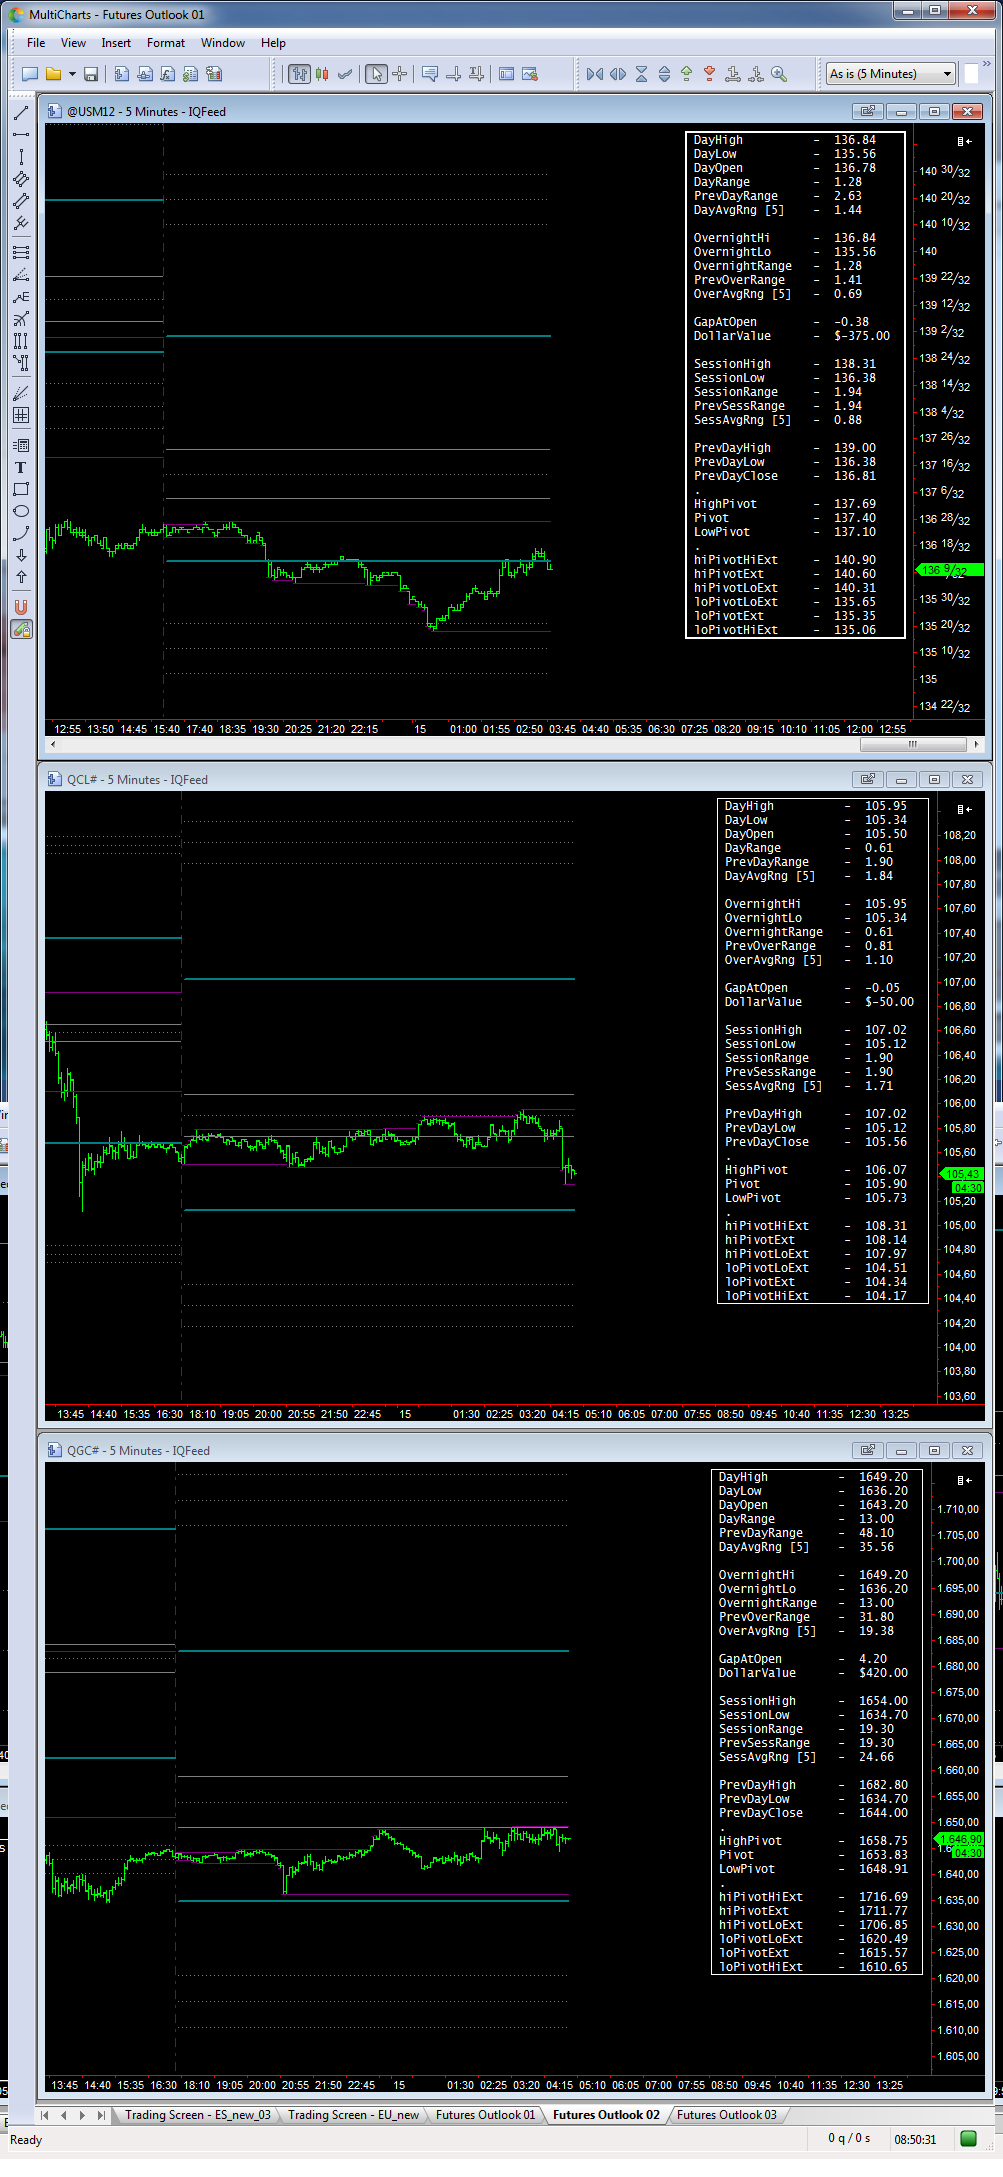
Task: Click the green up arrow toolbar icon
Action: [686, 74]
